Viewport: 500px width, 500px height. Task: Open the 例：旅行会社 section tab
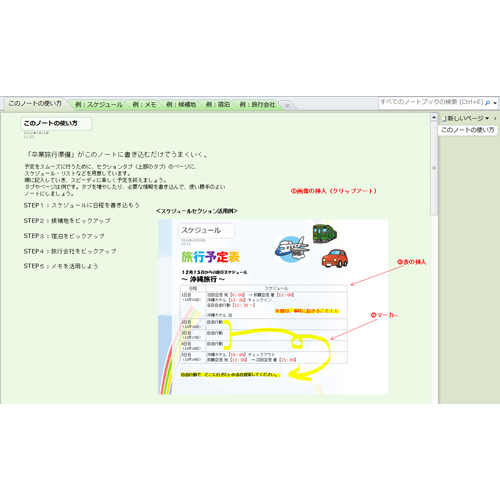click(x=257, y=105)
